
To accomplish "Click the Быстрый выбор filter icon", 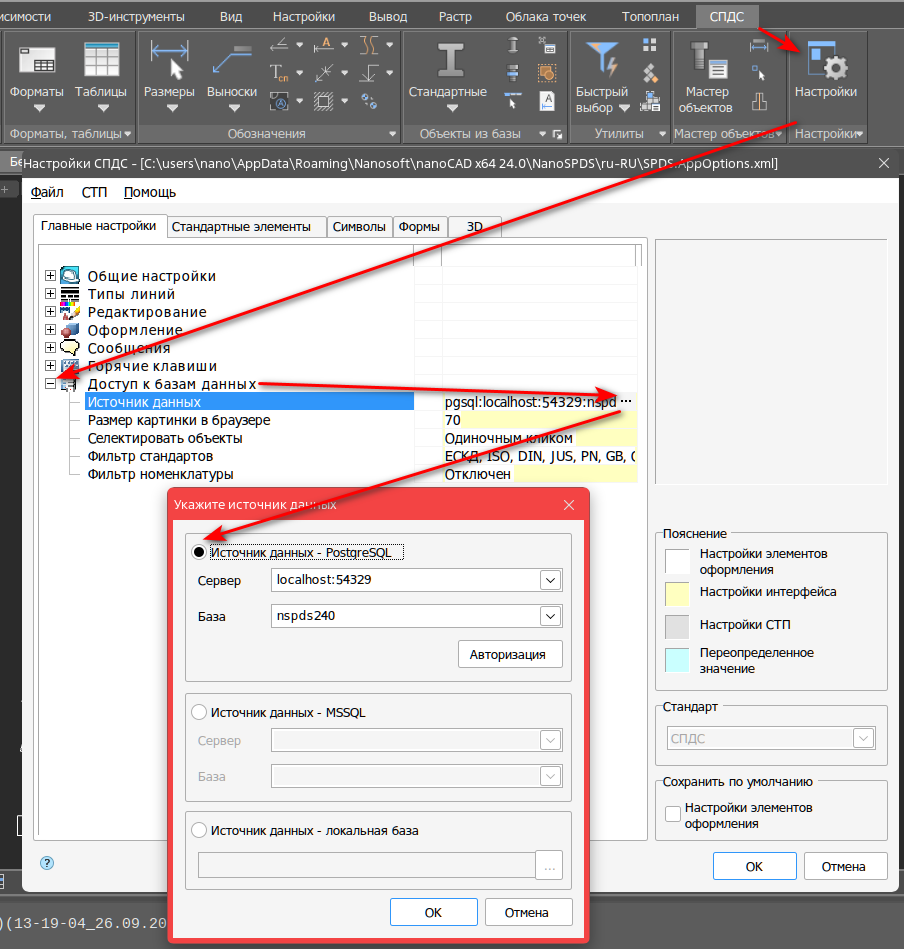I will coord(602,75).
